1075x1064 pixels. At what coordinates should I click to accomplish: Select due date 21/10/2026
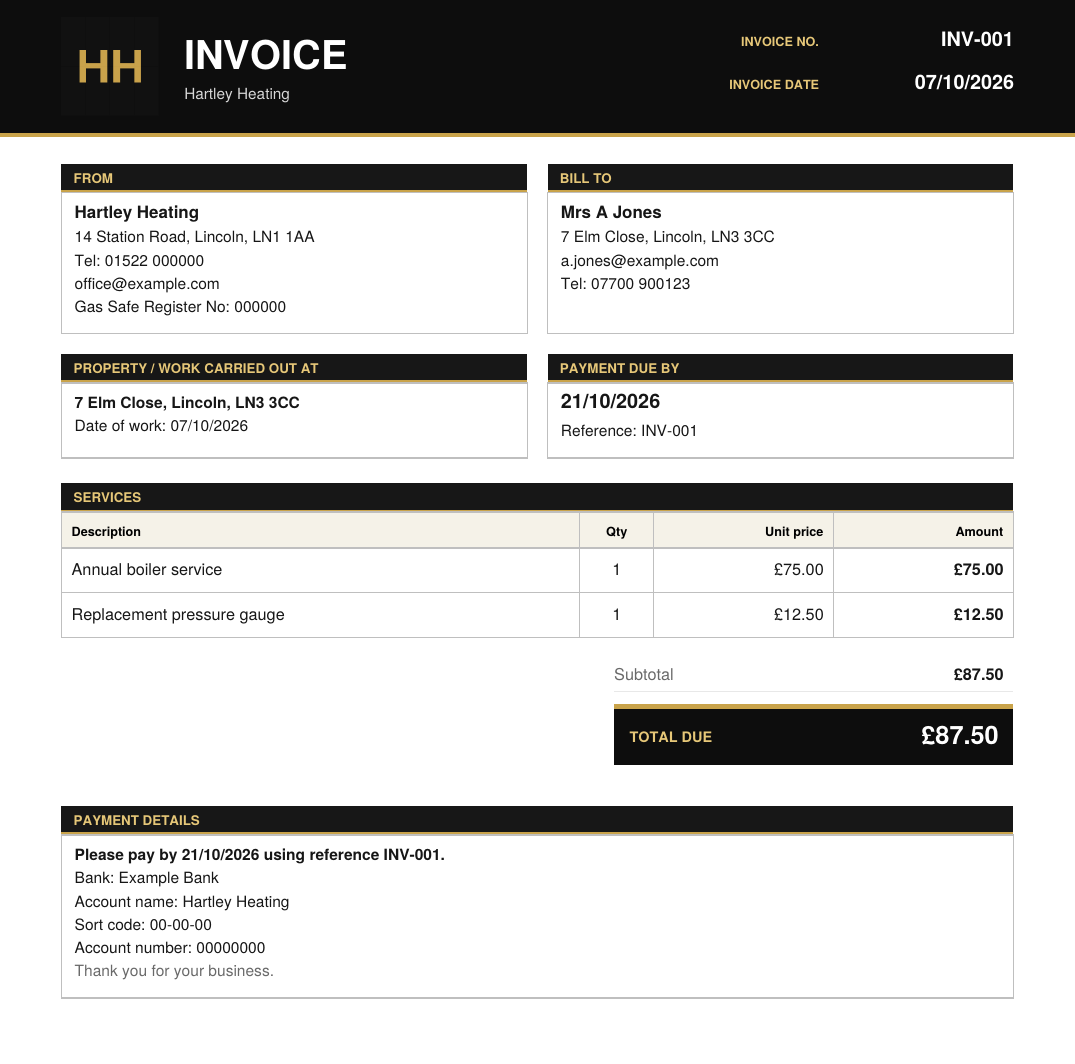(x=610, y=401)
